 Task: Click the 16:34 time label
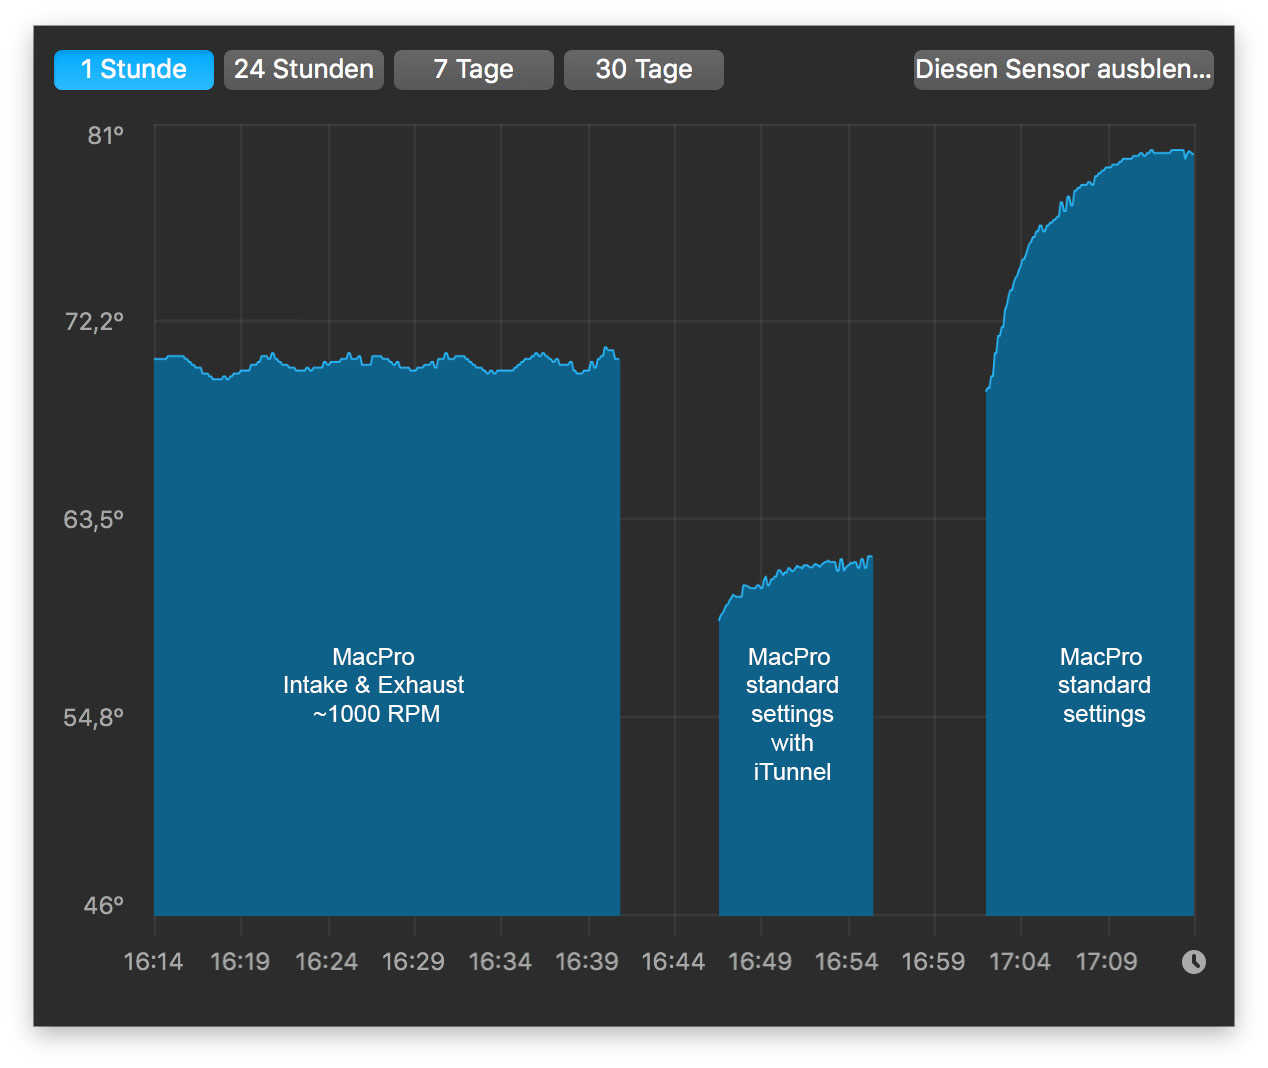[x=500, y=962]
